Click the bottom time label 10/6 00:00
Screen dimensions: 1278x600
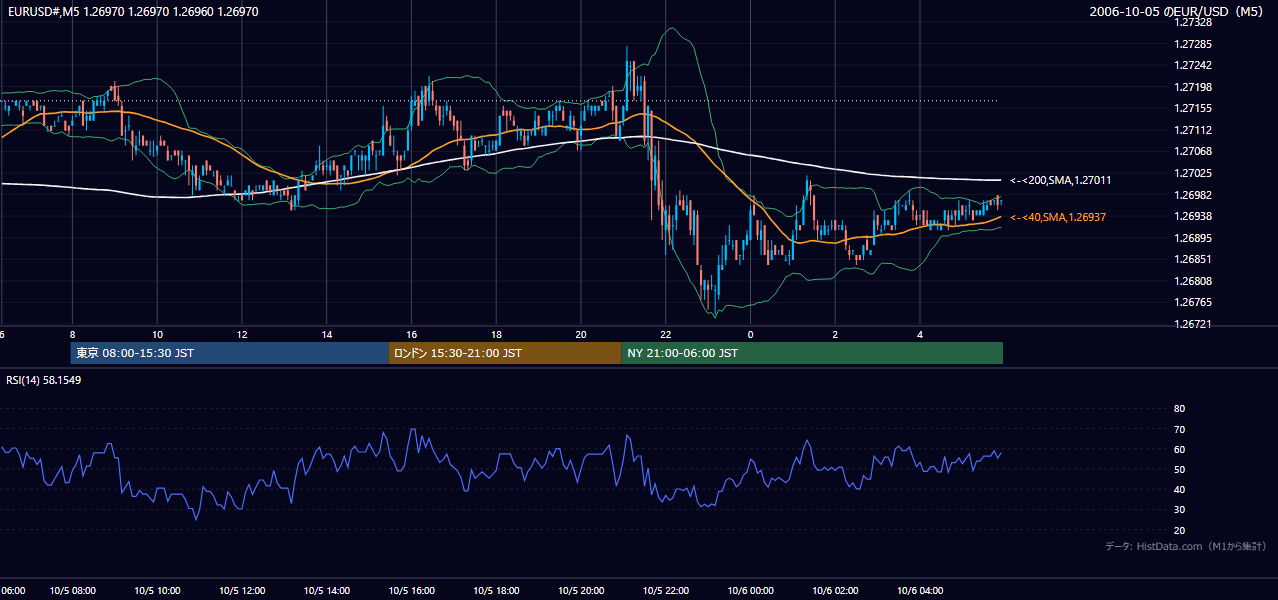(x=751, y=591)
